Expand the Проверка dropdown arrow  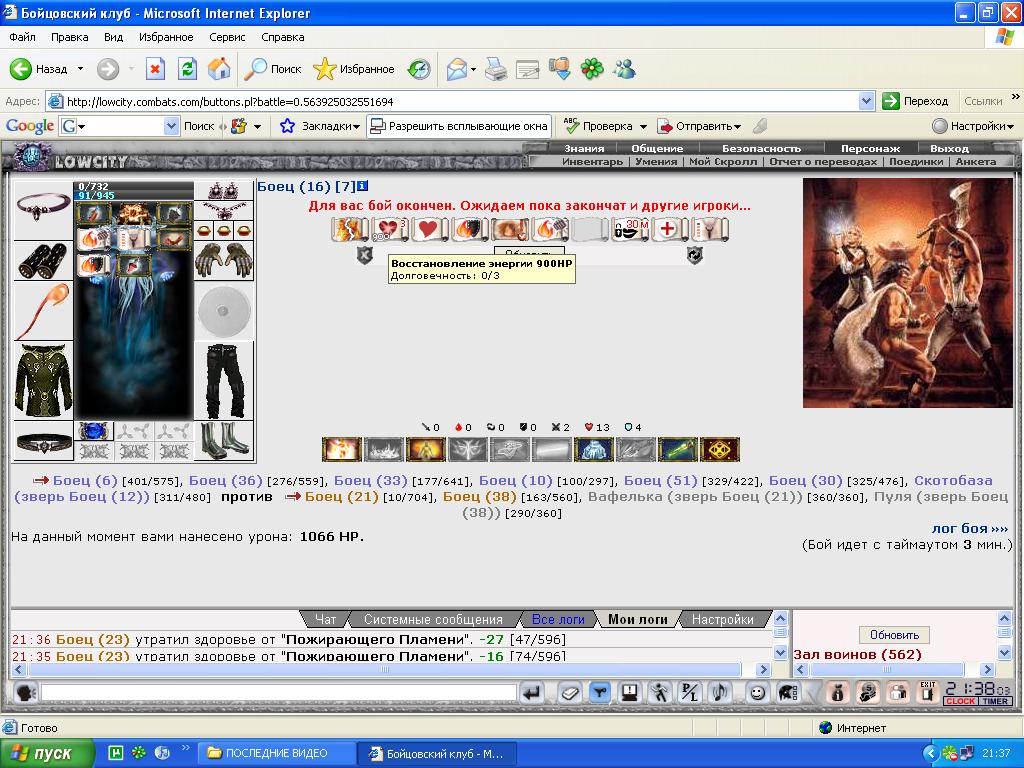click(643, 127)
